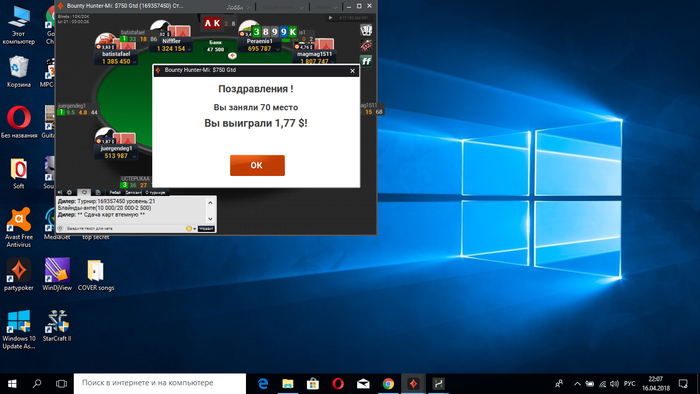Close the Bounty Hunter result dialog
Screen dimensions: 700x394
click(352, 71)
